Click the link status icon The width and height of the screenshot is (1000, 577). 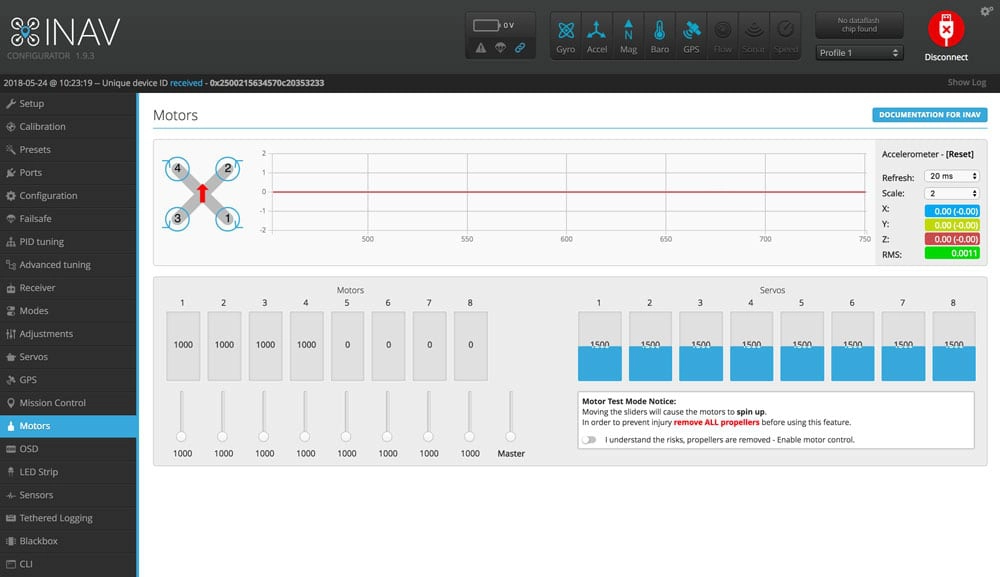(520, 48)
